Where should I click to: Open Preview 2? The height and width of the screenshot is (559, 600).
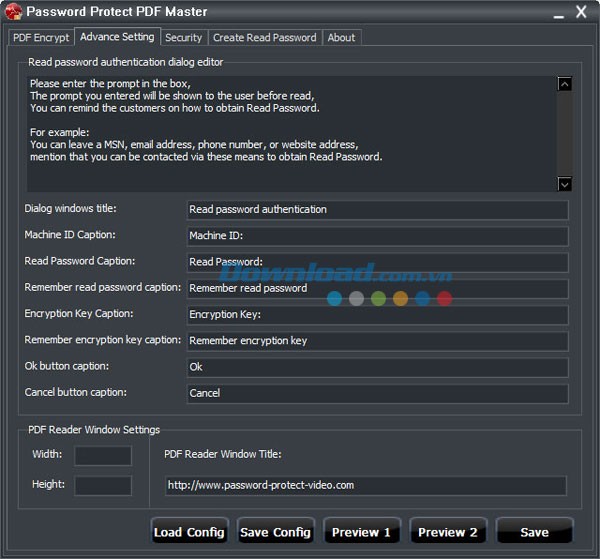click(448, 531)
